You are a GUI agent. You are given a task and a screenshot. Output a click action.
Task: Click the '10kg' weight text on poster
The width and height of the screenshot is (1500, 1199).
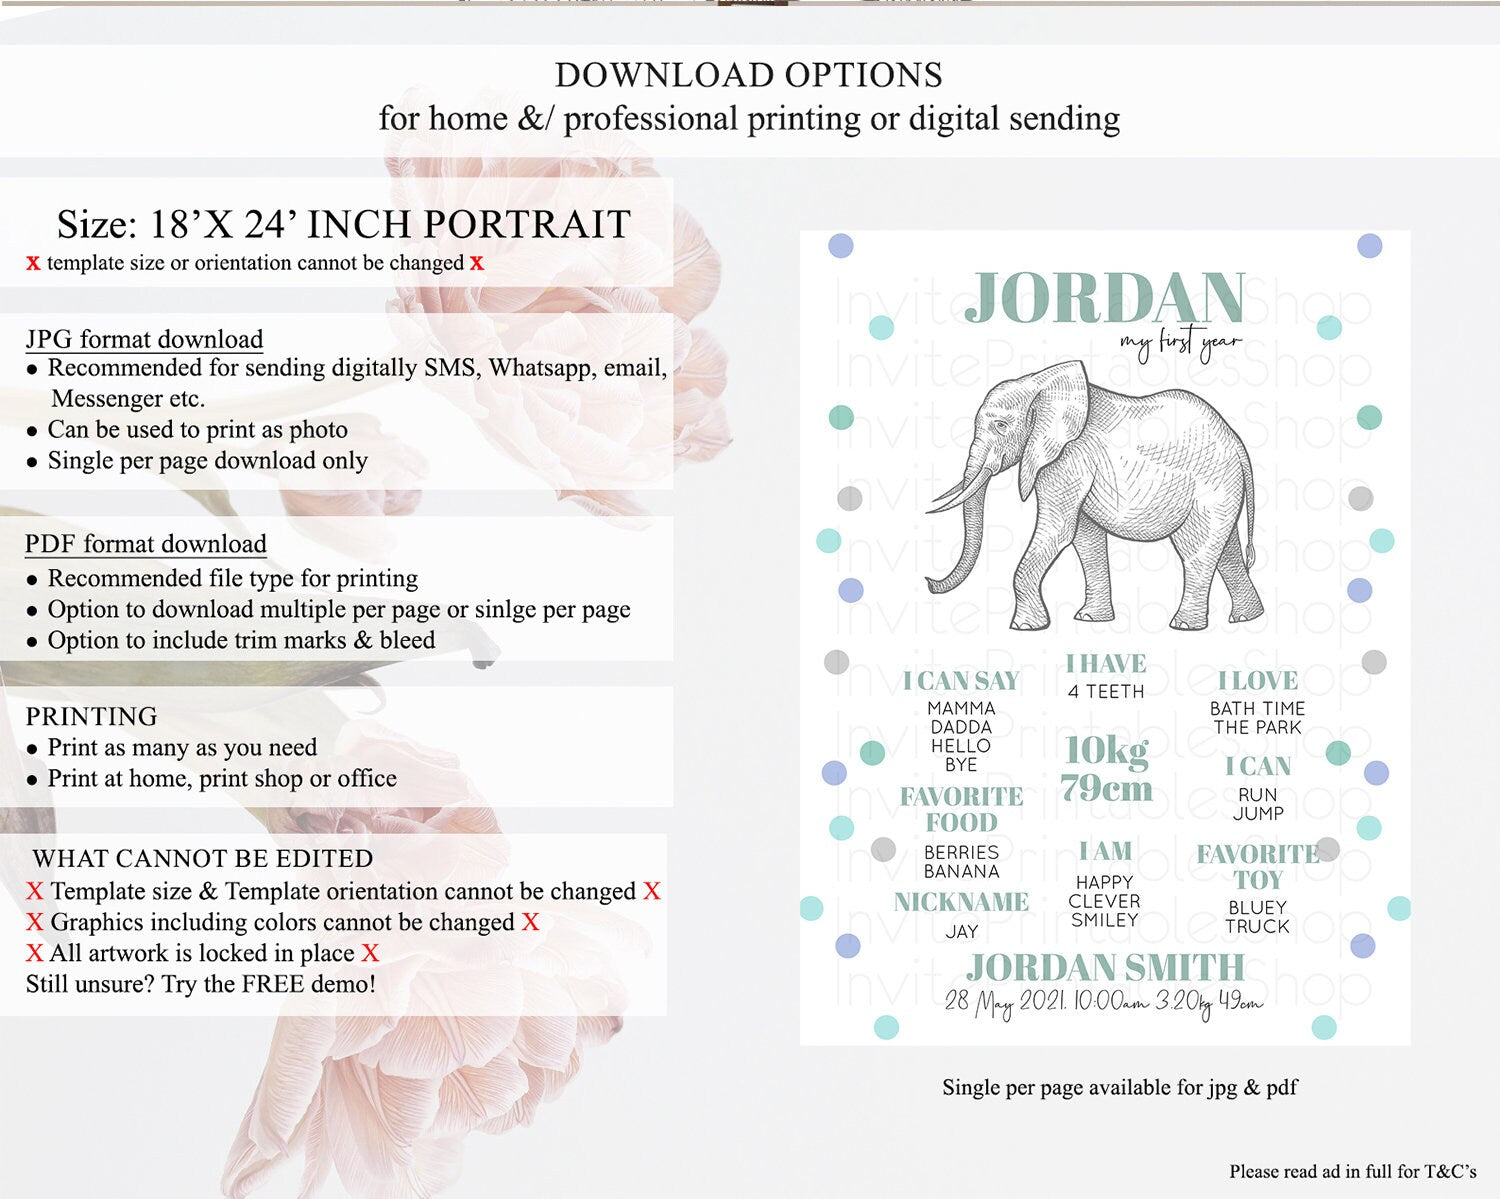coord(1105,749)
